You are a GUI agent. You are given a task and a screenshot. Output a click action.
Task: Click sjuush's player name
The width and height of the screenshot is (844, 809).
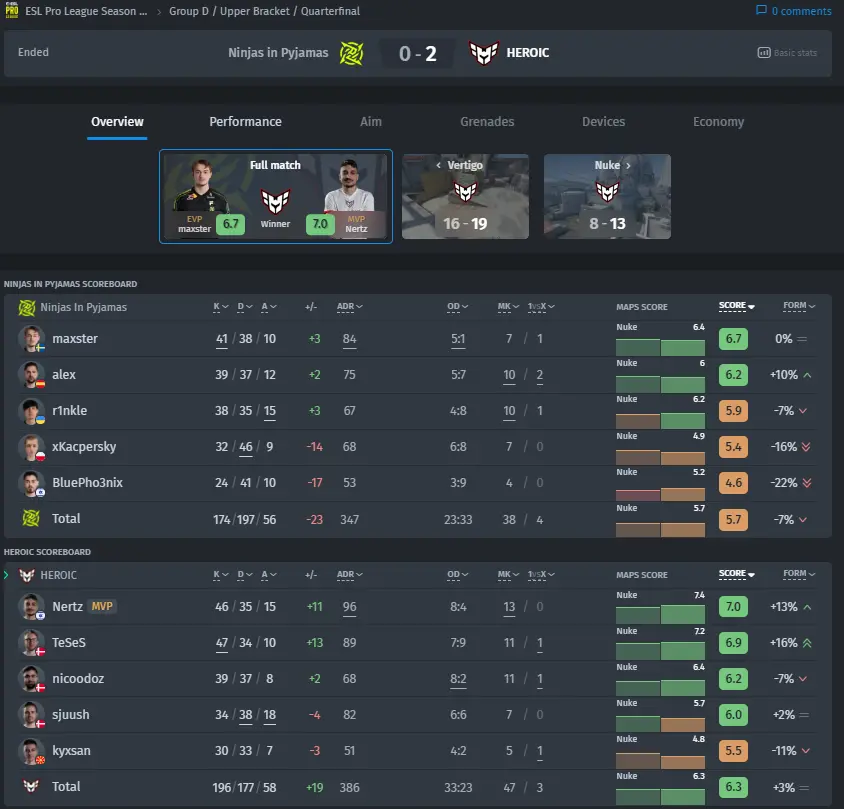(71, 715)
